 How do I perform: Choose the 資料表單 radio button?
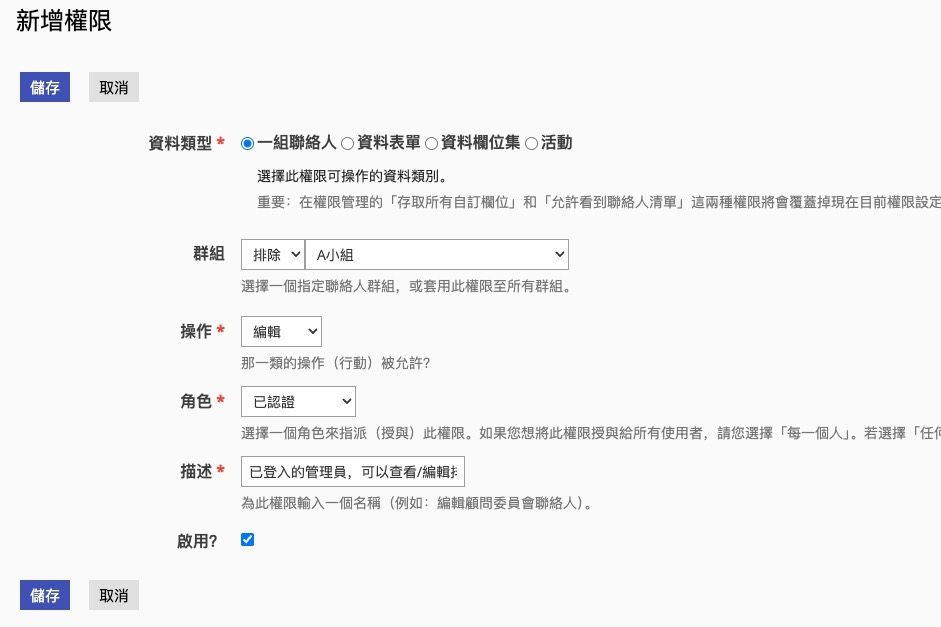(347, 143)
